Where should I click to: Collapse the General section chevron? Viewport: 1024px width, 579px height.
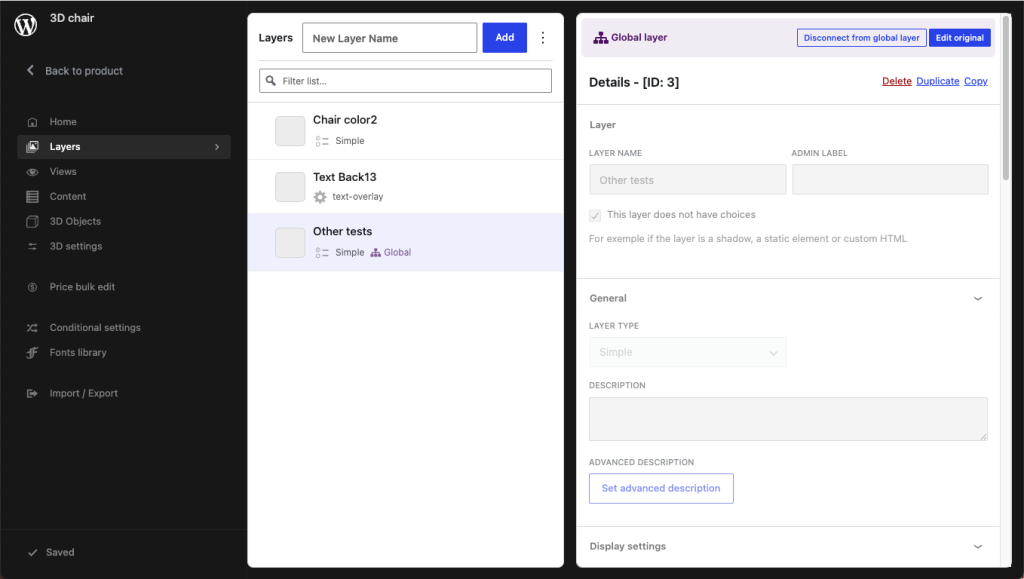[x=978, y=299]
